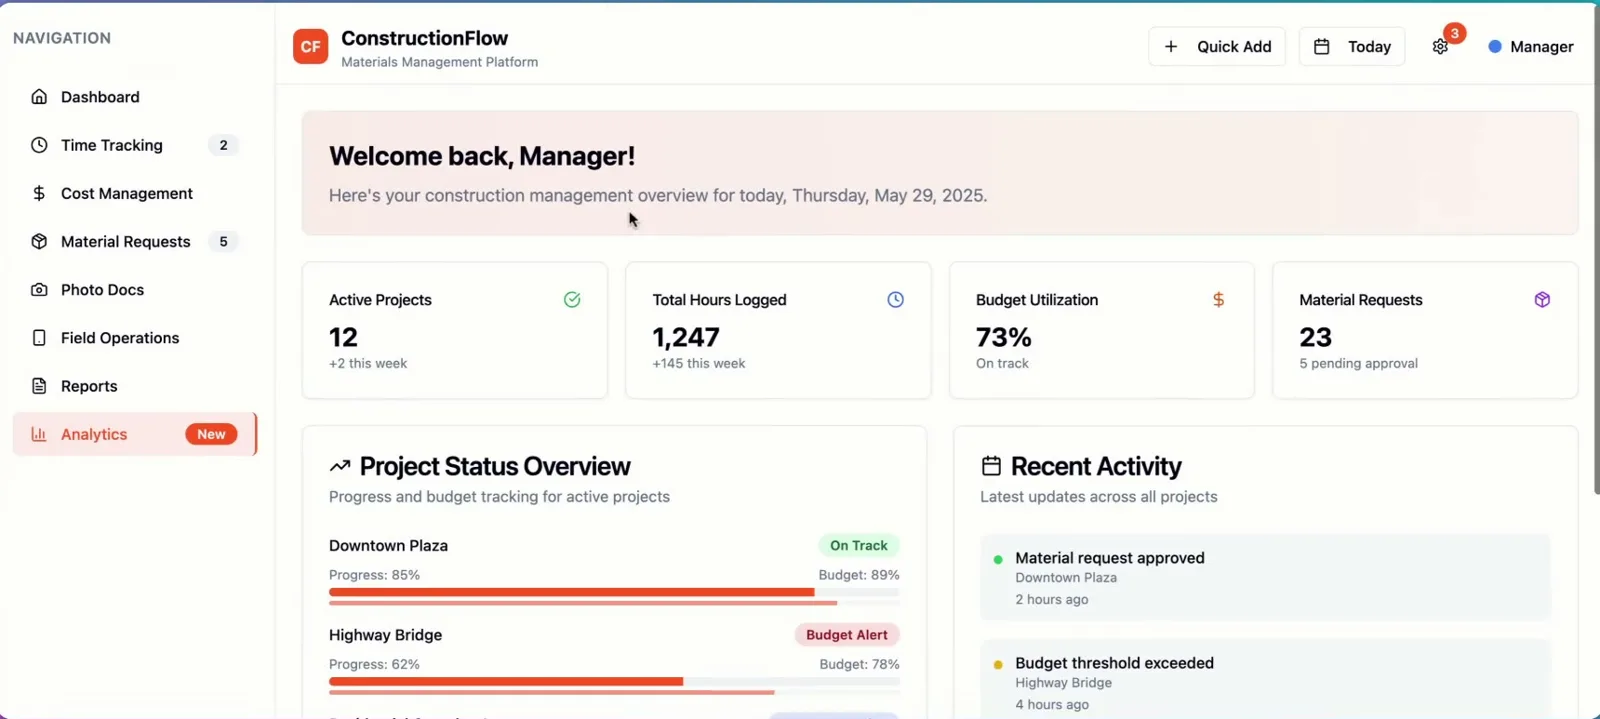The height and width of the screenshot is (719, 1600).
Task: Click the trend arrow icon beside Project Status Overview
Action: [x=340, y=466]
